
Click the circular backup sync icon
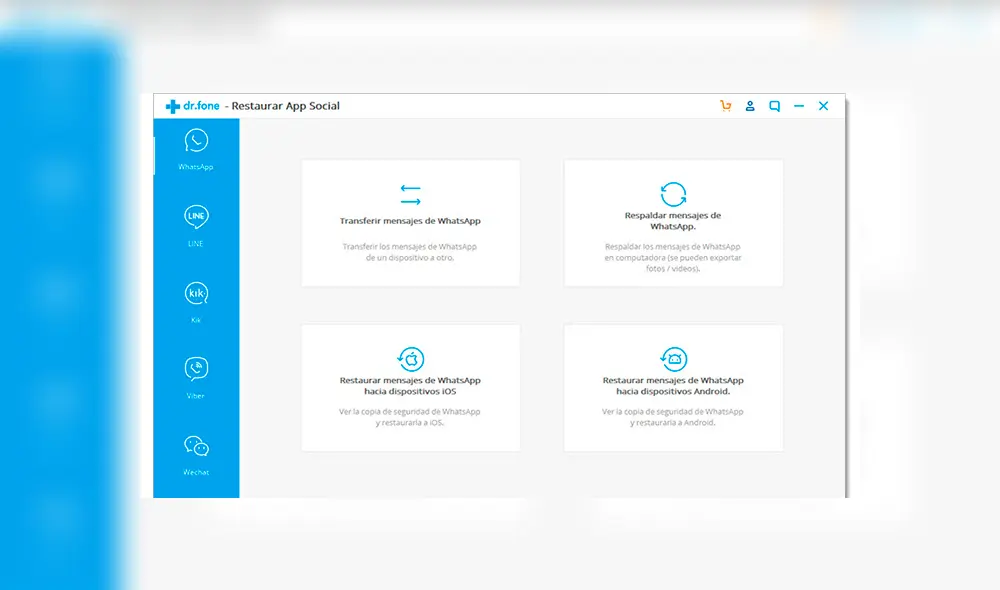673,194
